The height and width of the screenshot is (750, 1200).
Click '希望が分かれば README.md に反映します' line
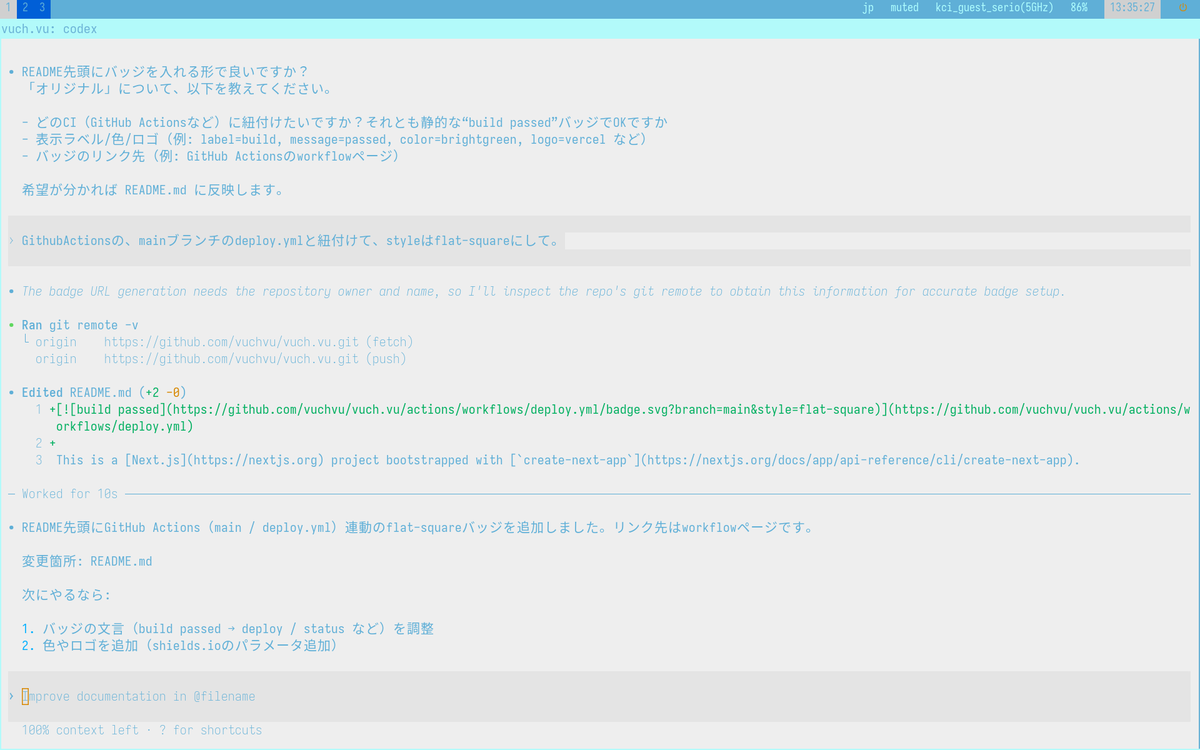(x=152, y=190)
